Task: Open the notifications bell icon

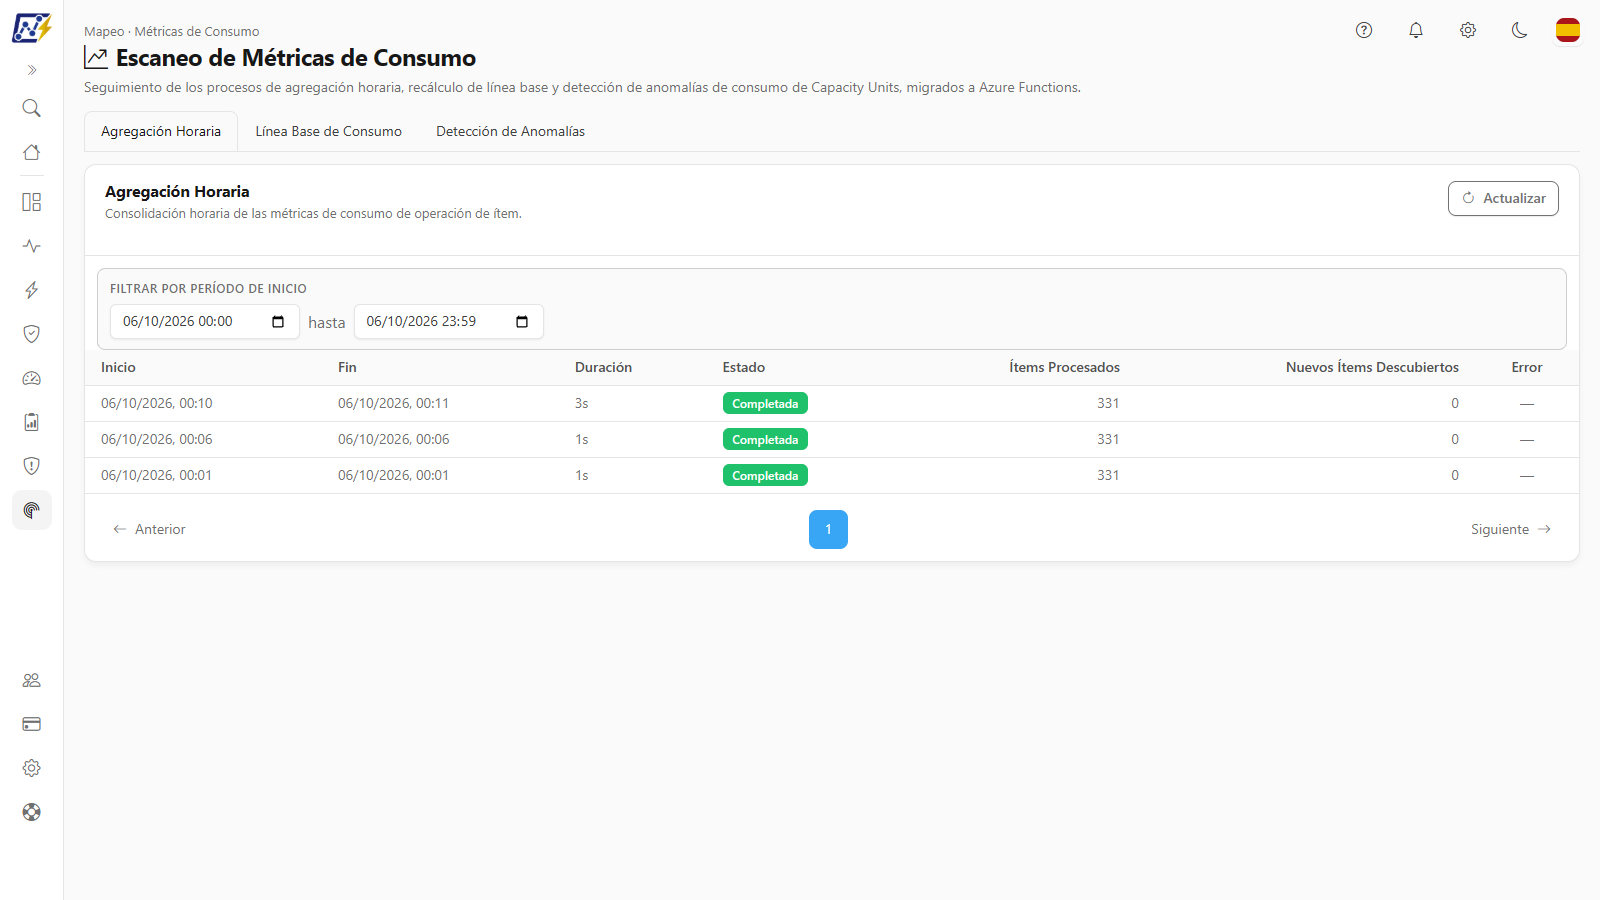Action: [1416, 30]
